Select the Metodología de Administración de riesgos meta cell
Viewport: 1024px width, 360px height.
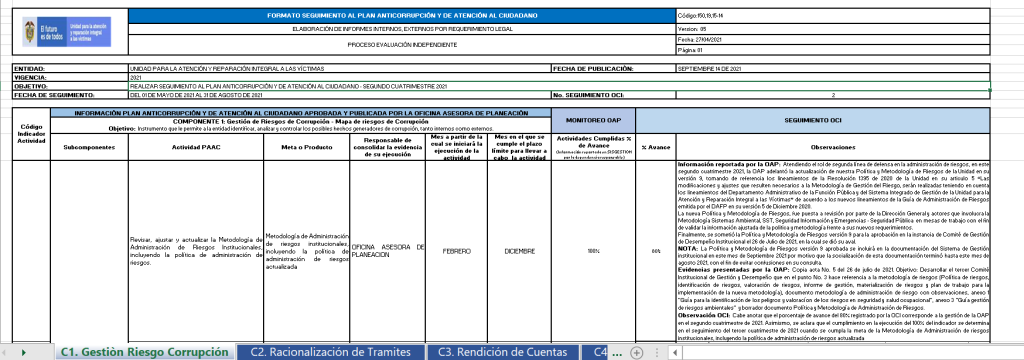306,252
